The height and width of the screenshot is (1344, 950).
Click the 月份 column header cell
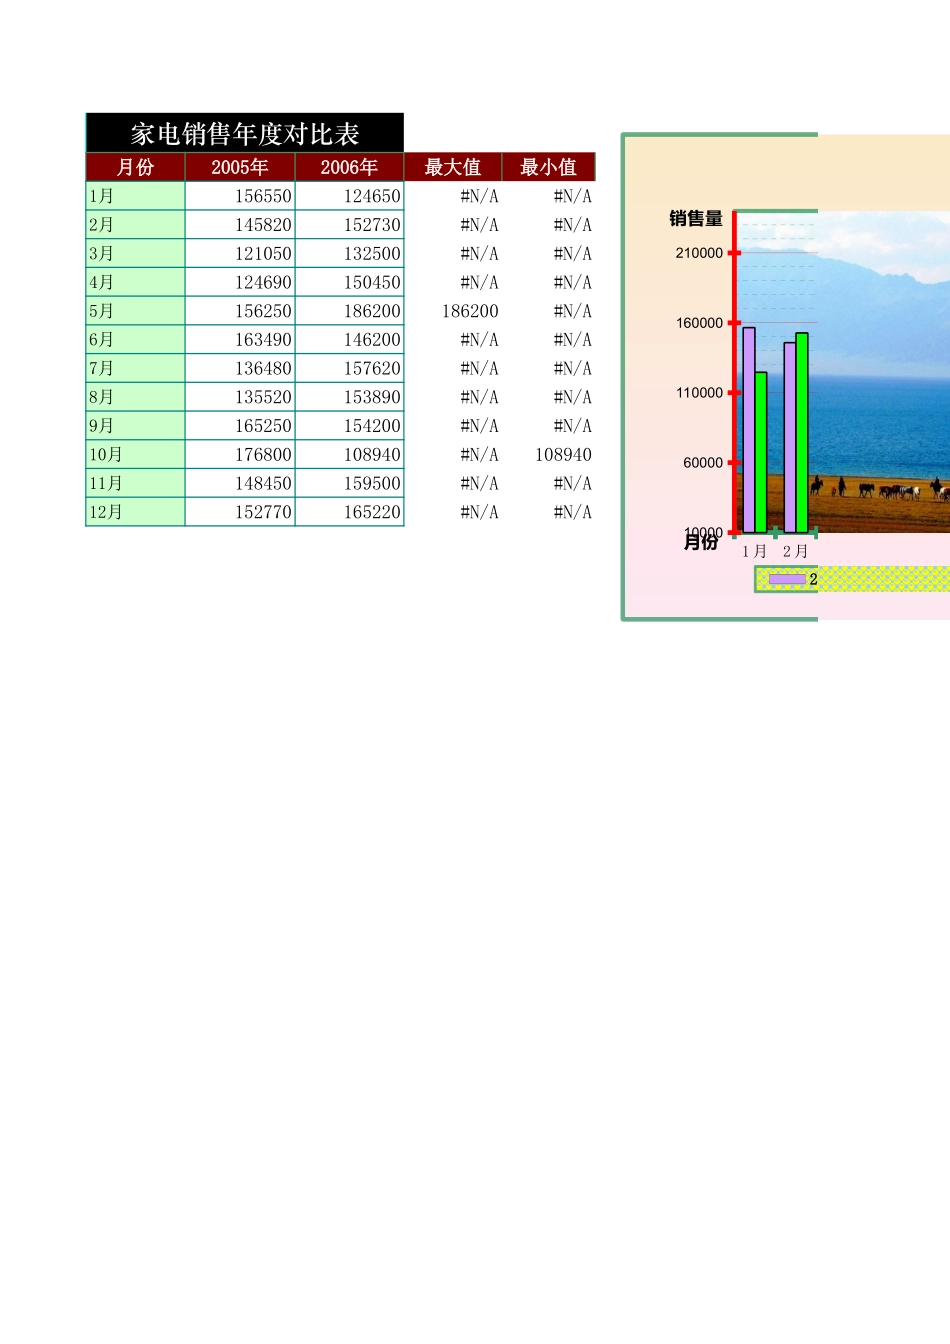click(x=135, y=167)
